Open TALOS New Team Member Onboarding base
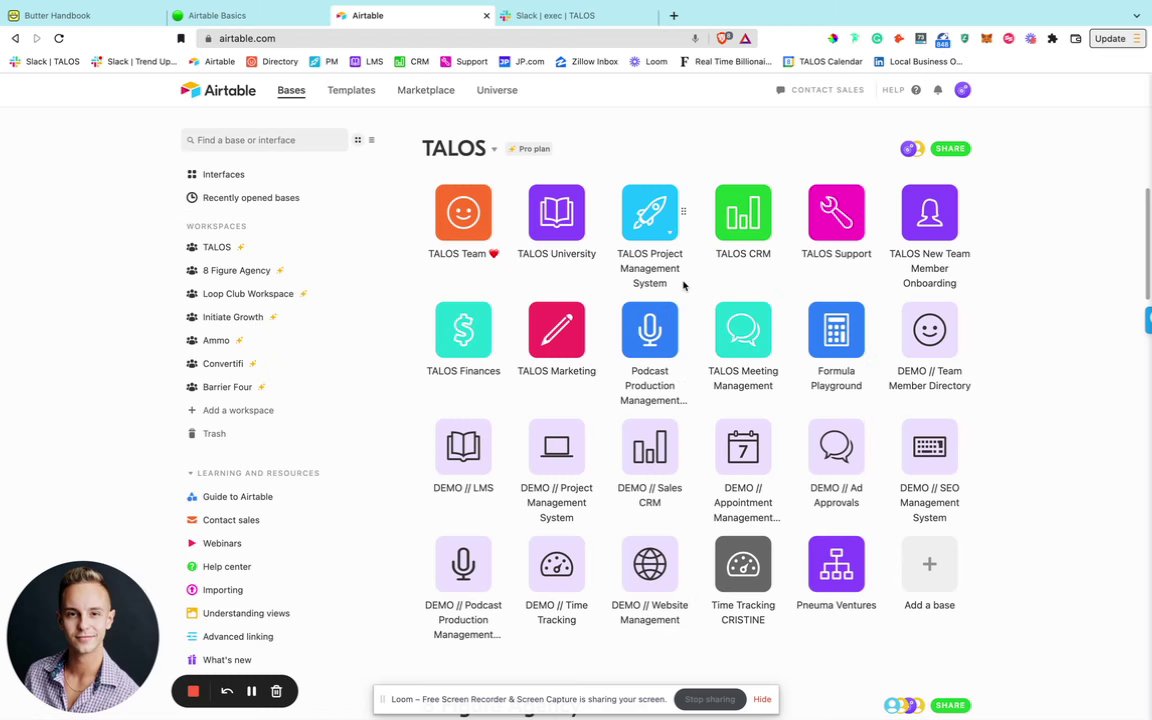1152x720 pixels. (929, 212)
